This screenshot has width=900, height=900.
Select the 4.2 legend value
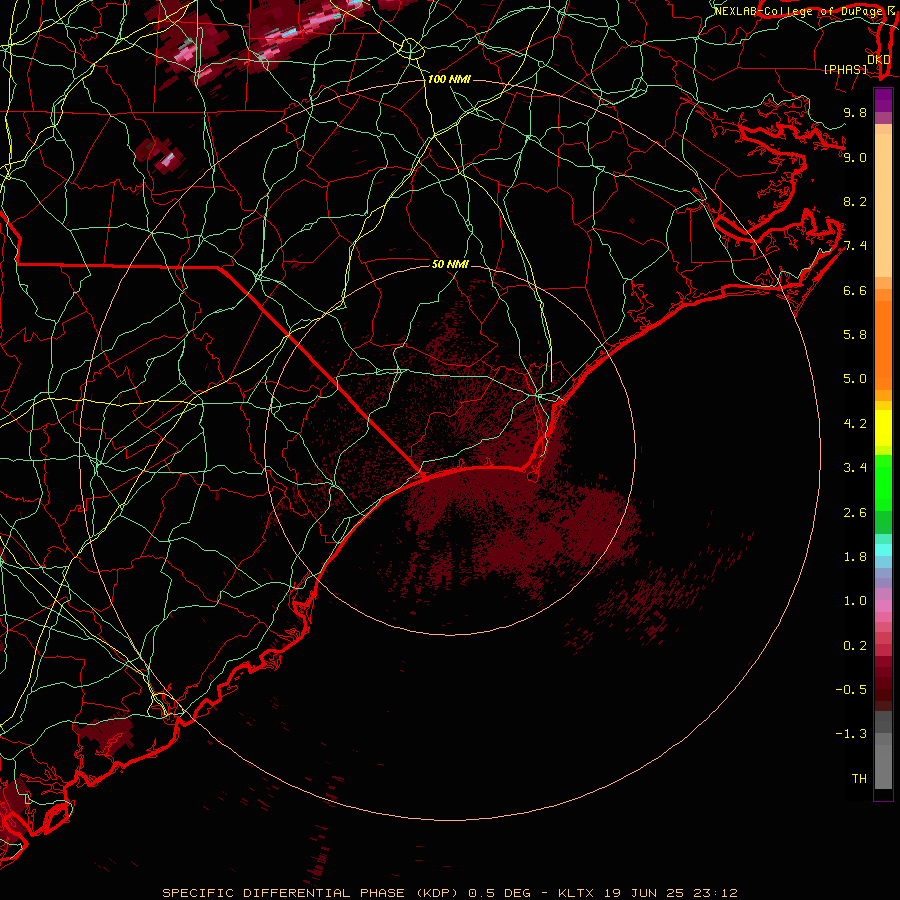[x=855, y=424]
